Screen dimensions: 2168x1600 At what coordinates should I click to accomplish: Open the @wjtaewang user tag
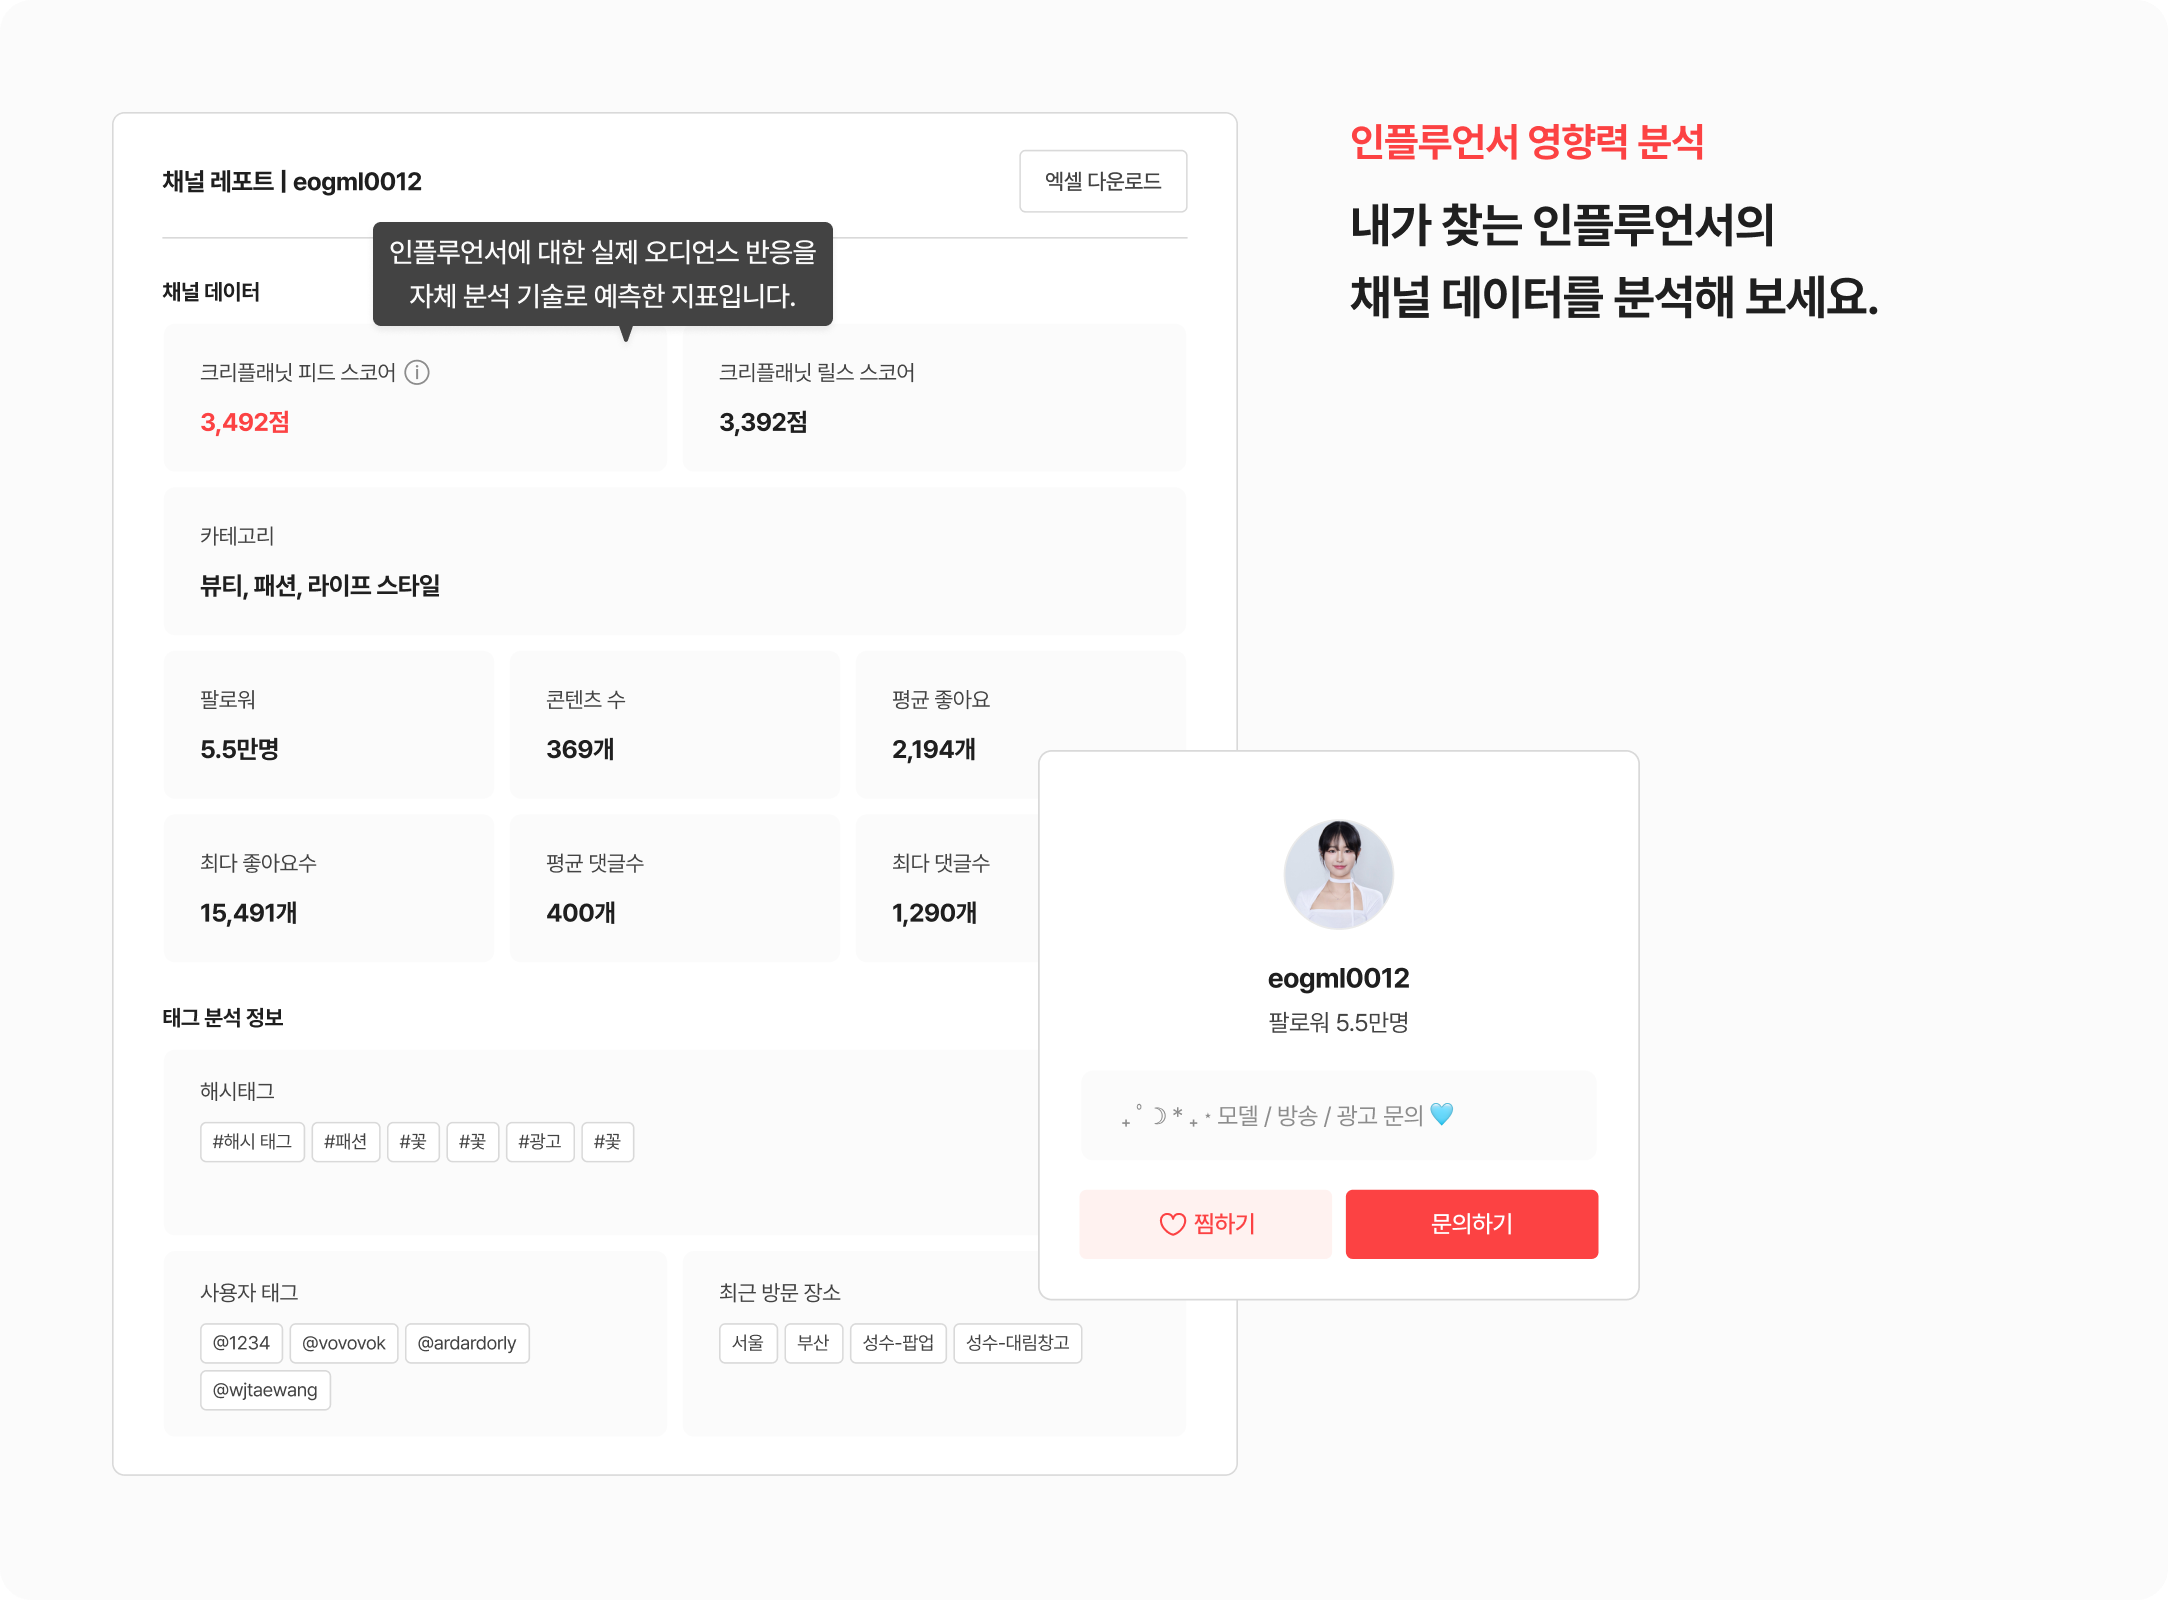click(265, 1390)
